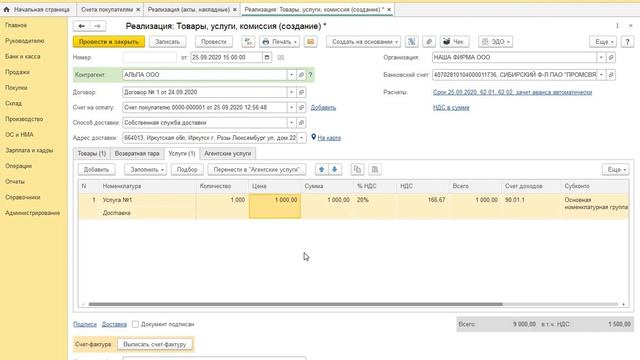This screenshot has height=360, width=640.
Task: Click the Провести button
Action: (x=214, y=42)
